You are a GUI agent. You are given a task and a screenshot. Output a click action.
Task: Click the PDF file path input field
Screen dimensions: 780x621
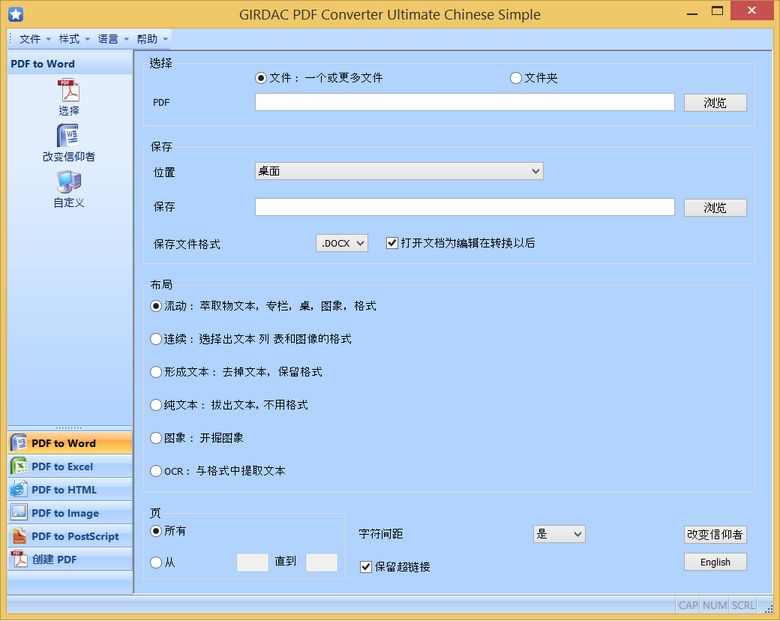pos(465,103)
